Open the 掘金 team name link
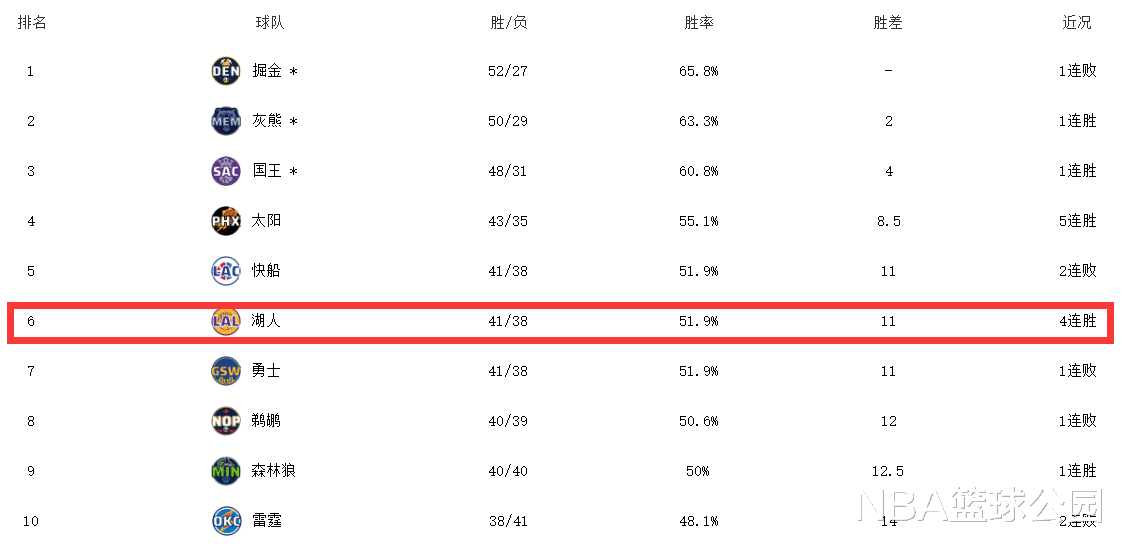 (x=267, y=71)
